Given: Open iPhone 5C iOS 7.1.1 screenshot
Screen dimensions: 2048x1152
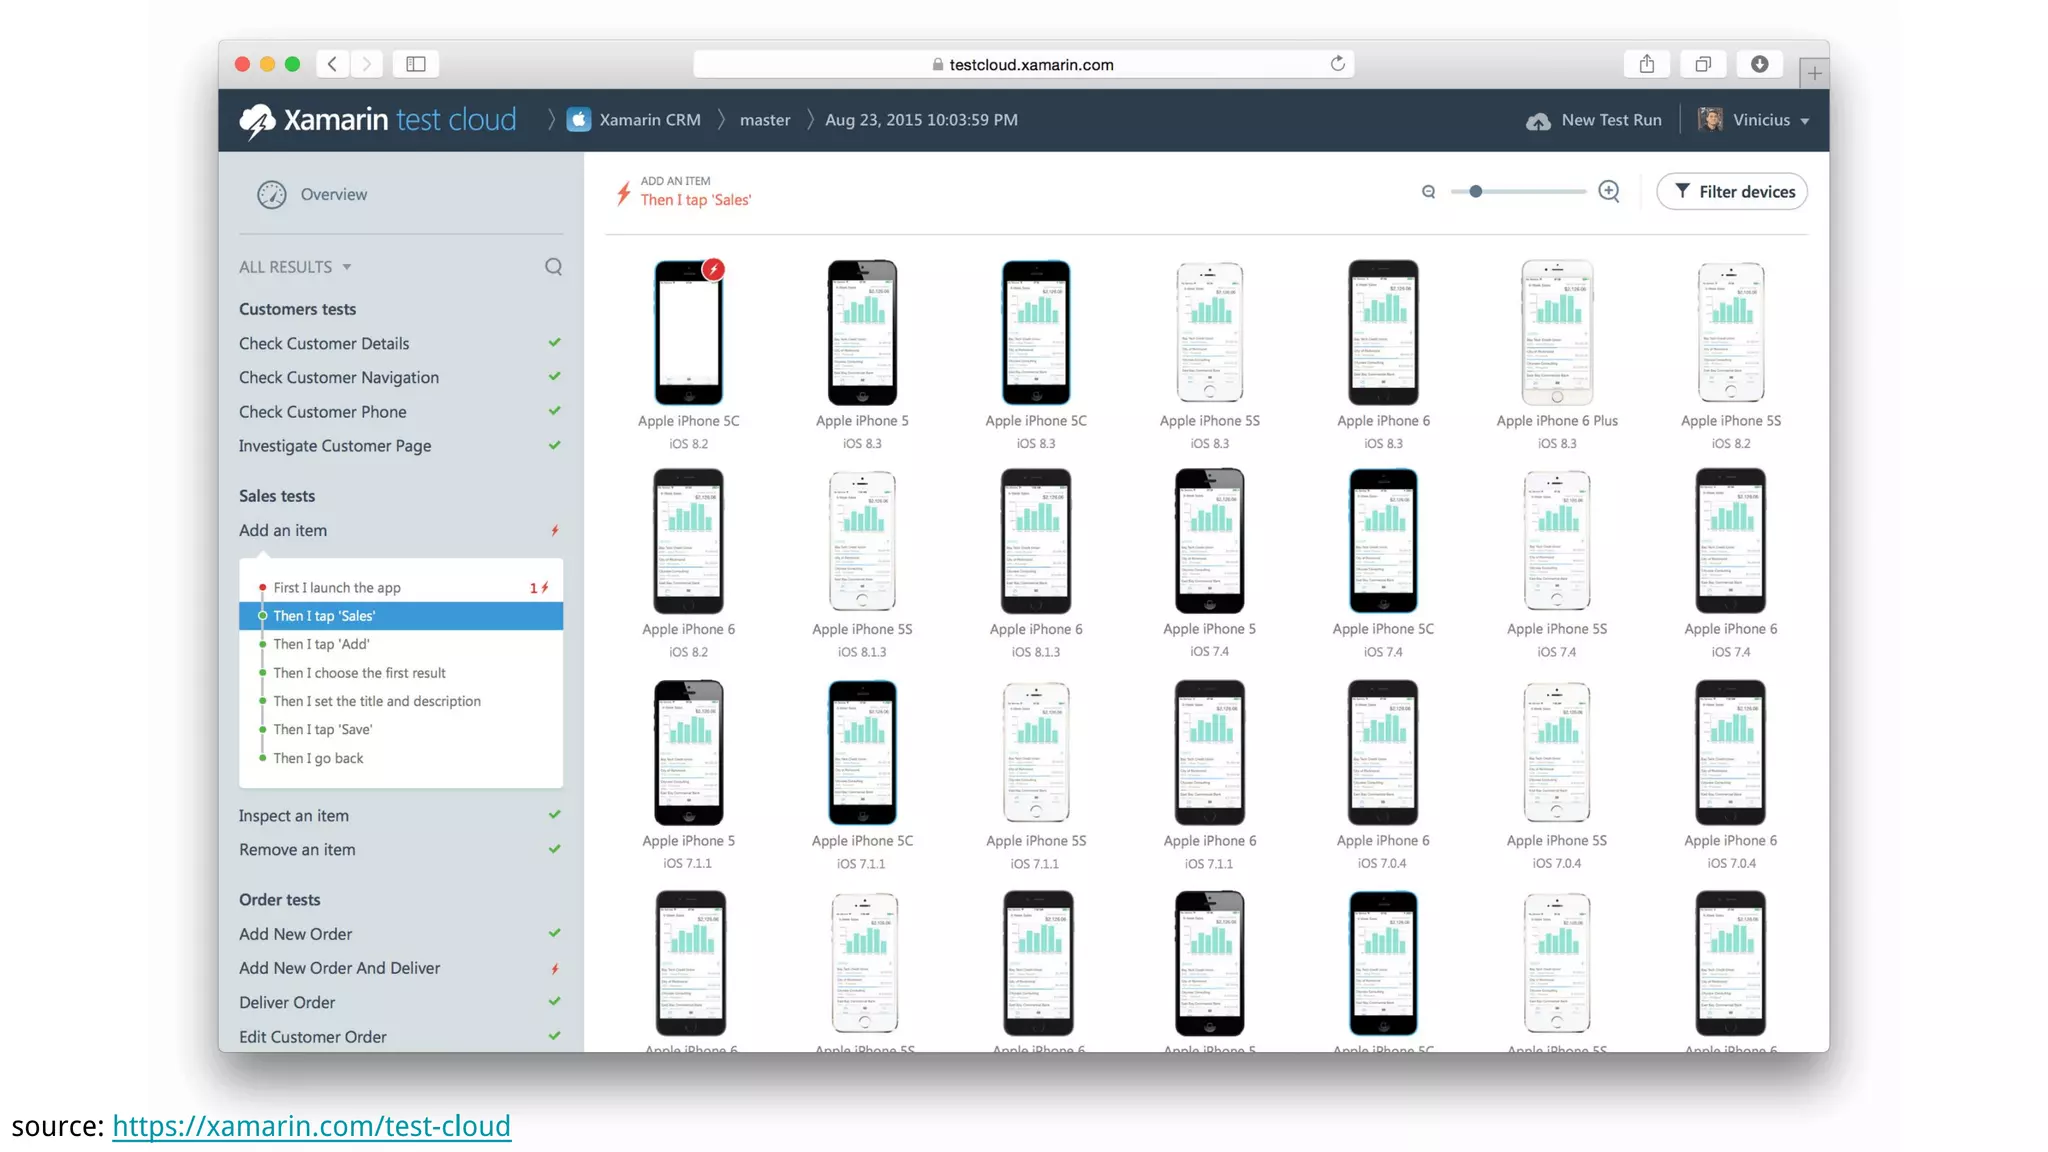Looking at the screenshot, I should pos(862,753).
